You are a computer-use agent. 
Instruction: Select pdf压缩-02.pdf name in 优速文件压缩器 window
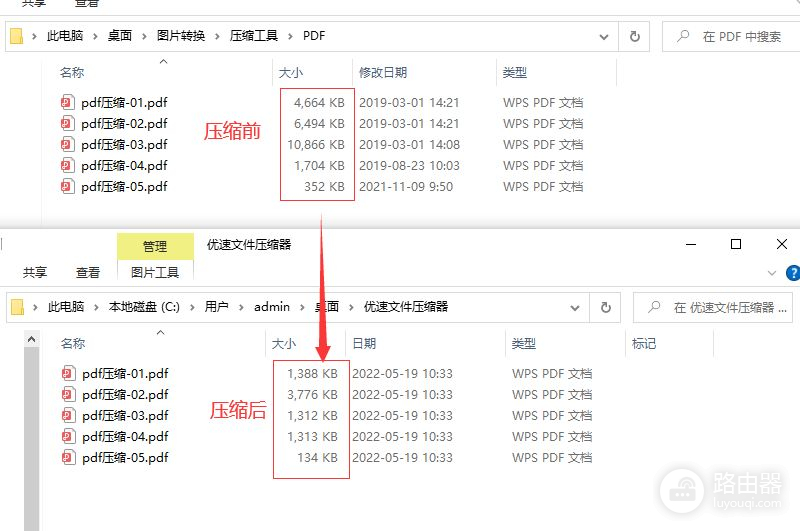point(125,394)
